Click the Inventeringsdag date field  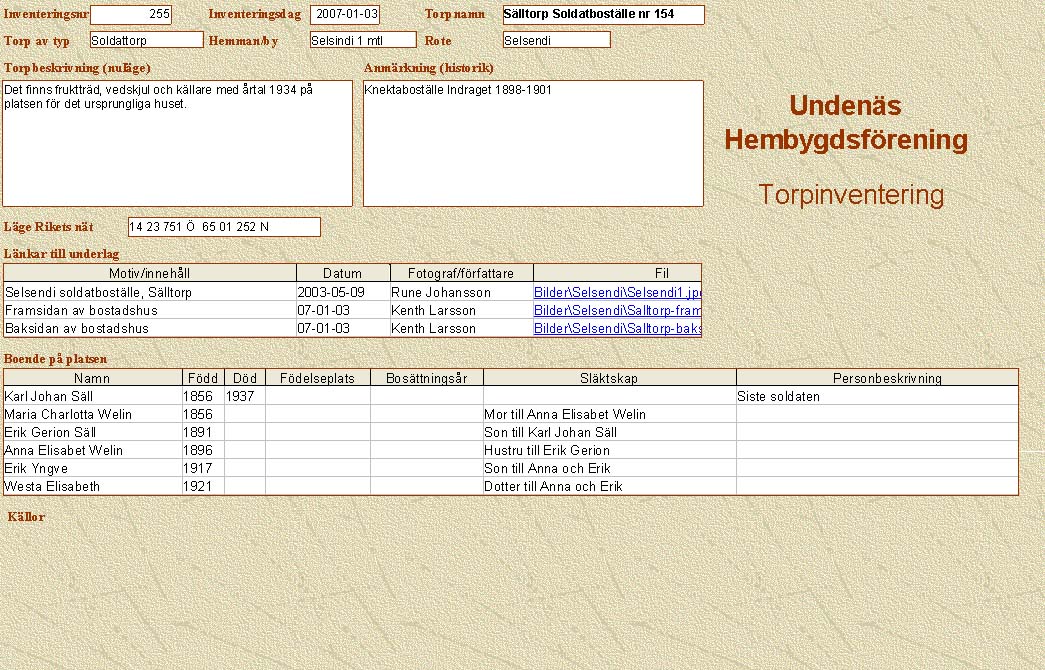345,15
